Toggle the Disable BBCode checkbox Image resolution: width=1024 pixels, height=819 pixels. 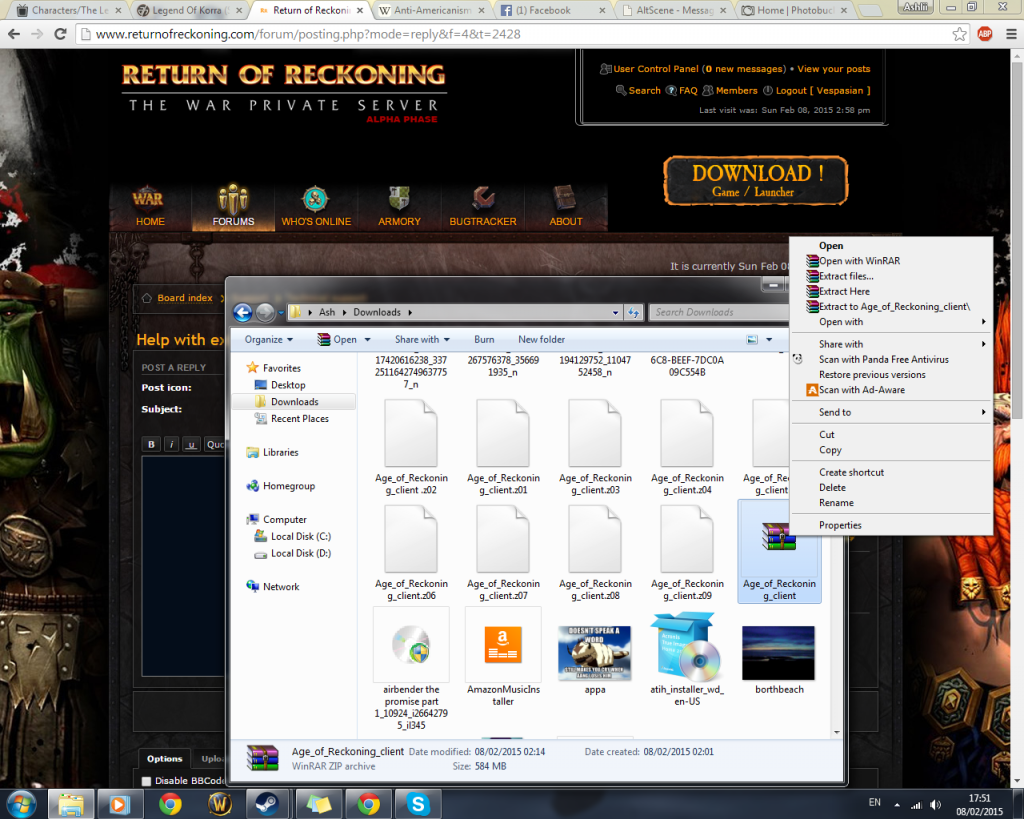pos(146,781)
